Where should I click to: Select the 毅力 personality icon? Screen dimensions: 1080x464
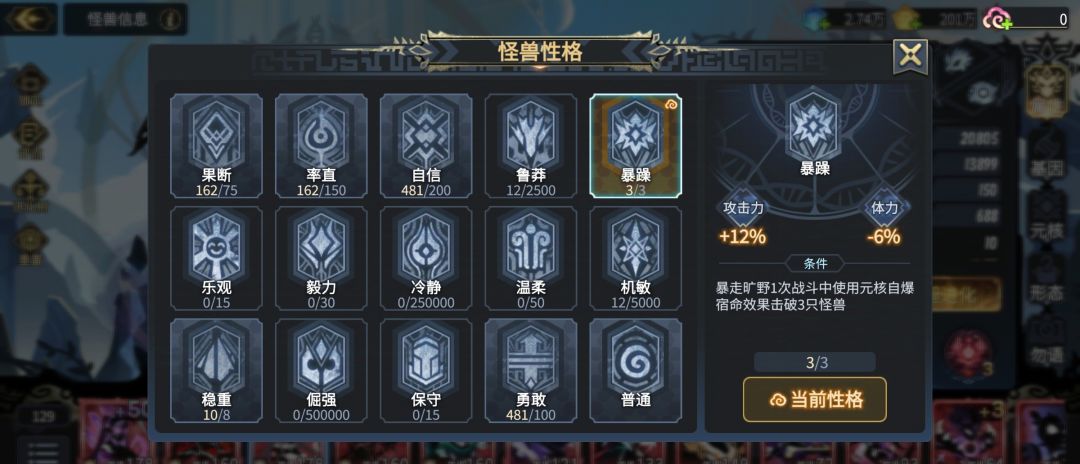click(321, 258)
